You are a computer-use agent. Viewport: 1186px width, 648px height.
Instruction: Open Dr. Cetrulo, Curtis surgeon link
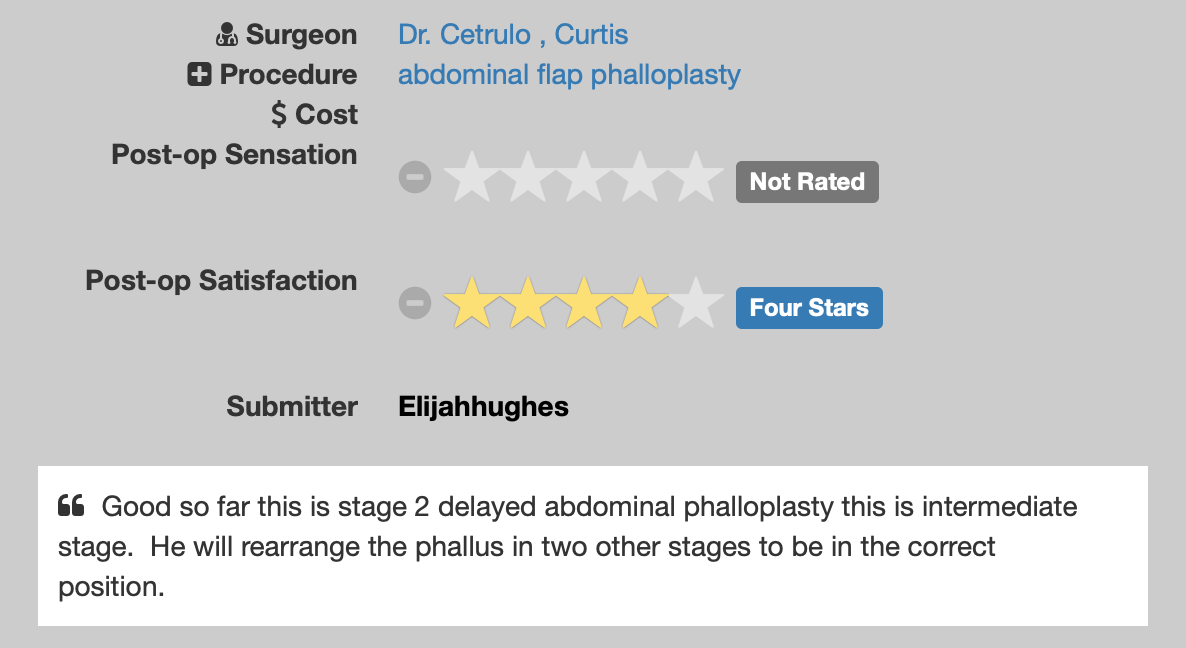513,35
